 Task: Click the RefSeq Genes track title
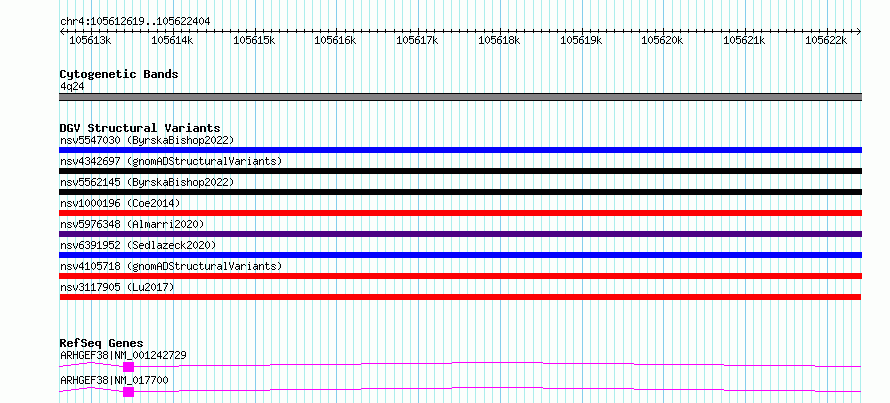click(101, 343)
